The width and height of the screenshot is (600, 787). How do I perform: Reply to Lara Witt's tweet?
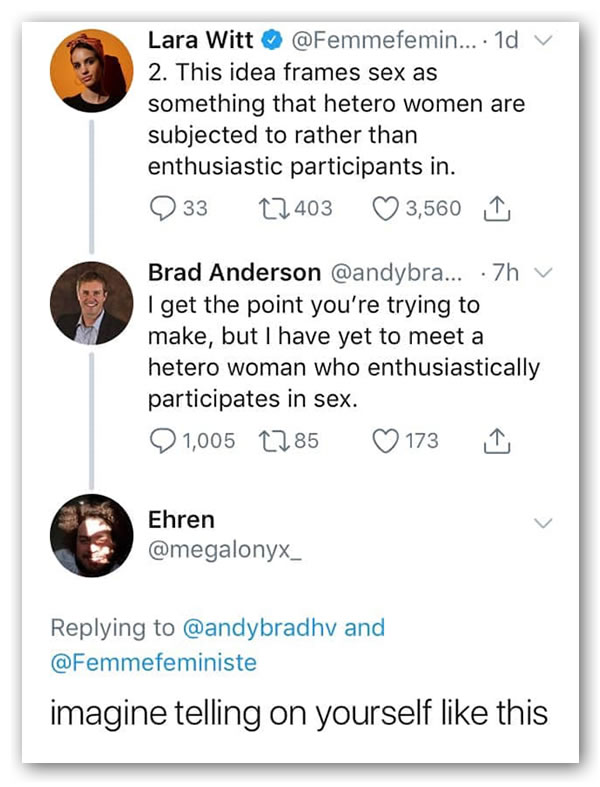coord(162,208)
